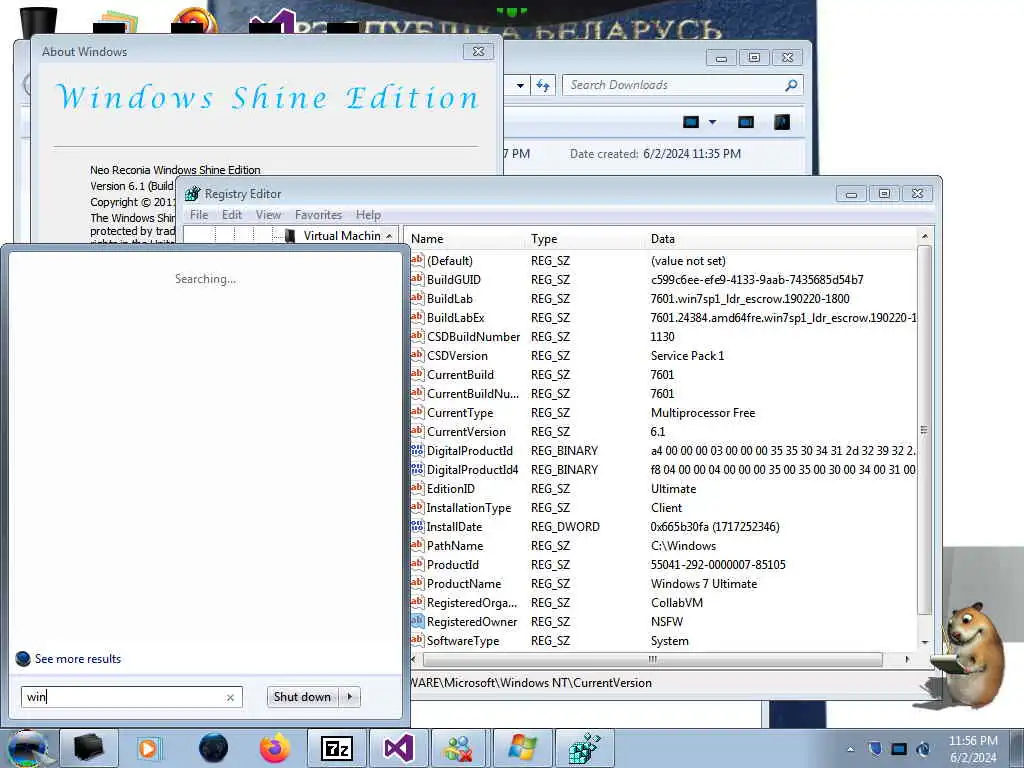Click the horizontal scrollbar thumb in Registry Editor
Screen dimensions: 1024x768
652,660
